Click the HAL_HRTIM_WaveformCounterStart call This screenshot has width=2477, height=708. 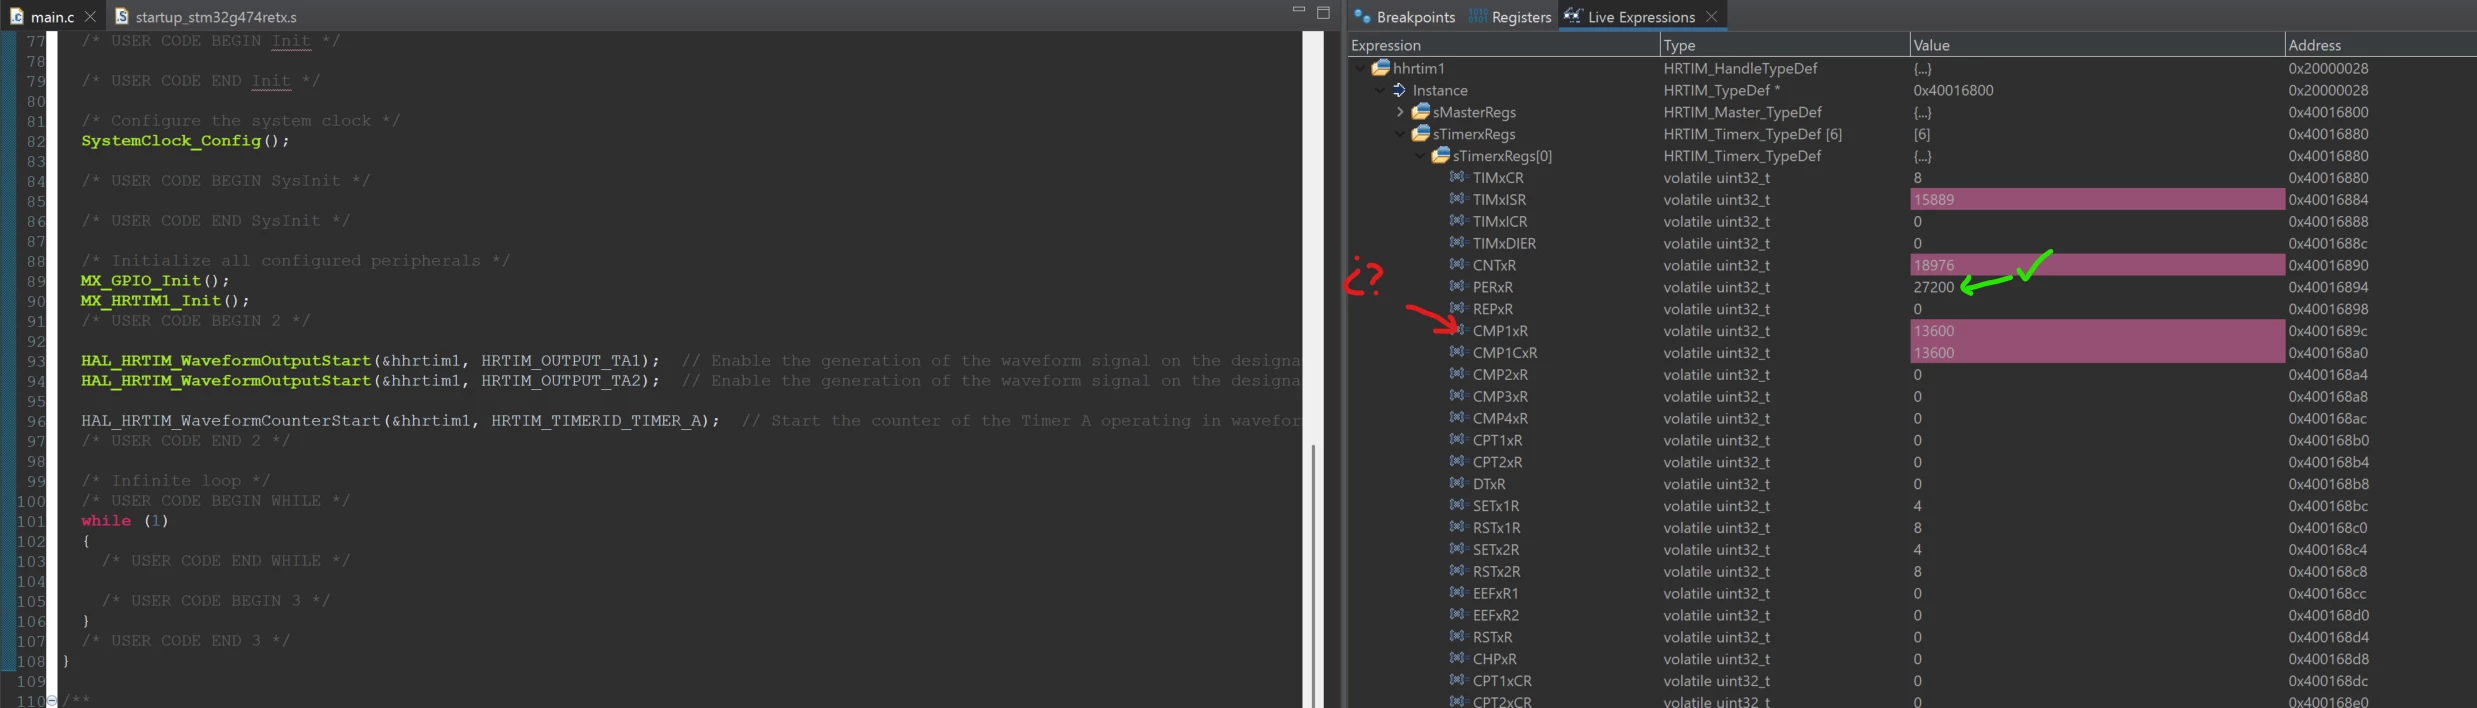(400, 421)
